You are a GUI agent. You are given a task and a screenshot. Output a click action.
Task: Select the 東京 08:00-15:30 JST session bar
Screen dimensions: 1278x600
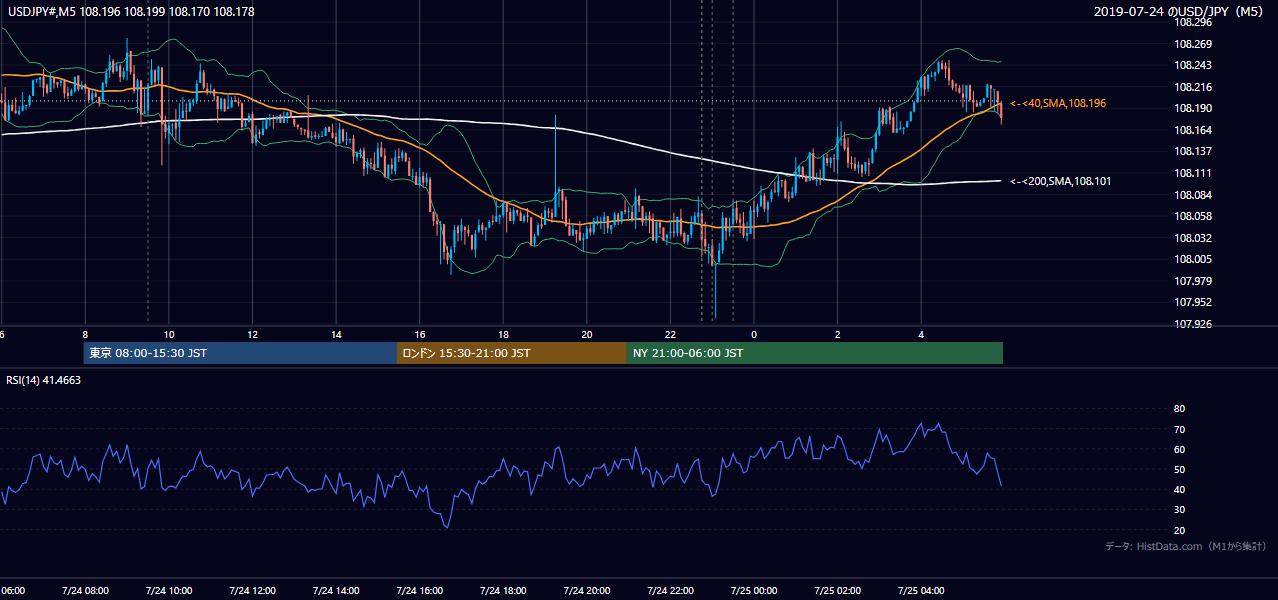click(x=241, y=353)
